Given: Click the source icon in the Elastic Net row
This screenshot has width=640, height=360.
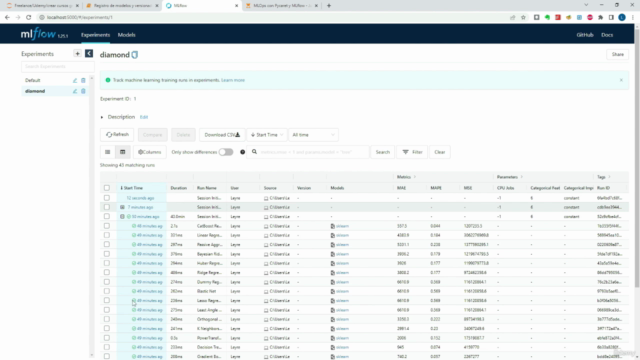Looking at the screenshot, I should 266,291.
